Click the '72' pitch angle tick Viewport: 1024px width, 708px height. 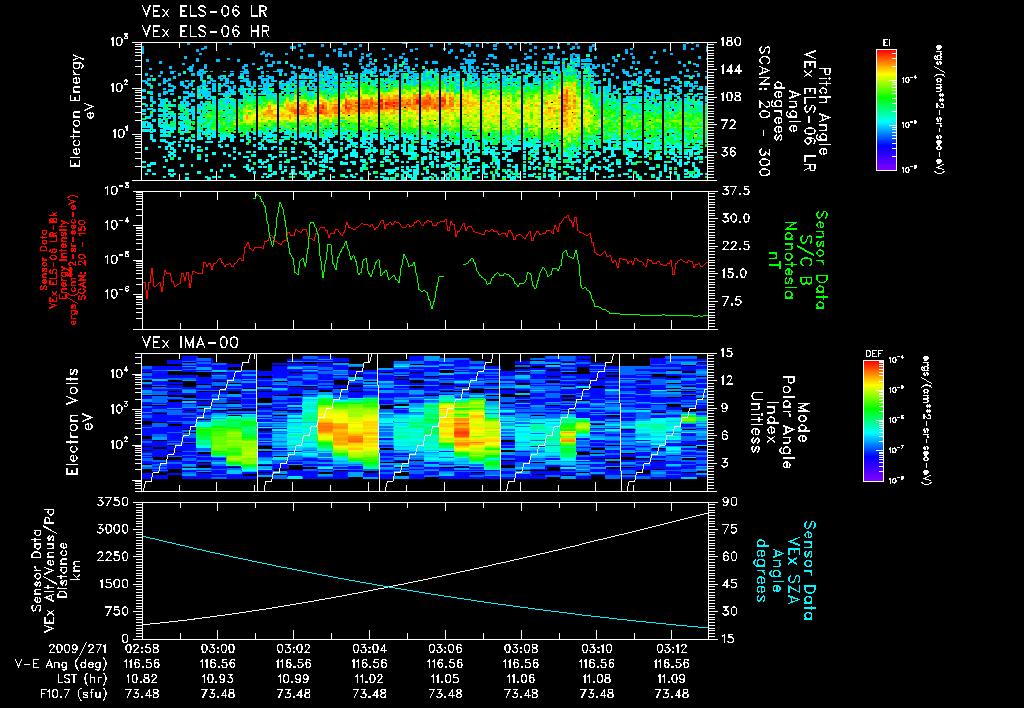click(x=728, y=124)
